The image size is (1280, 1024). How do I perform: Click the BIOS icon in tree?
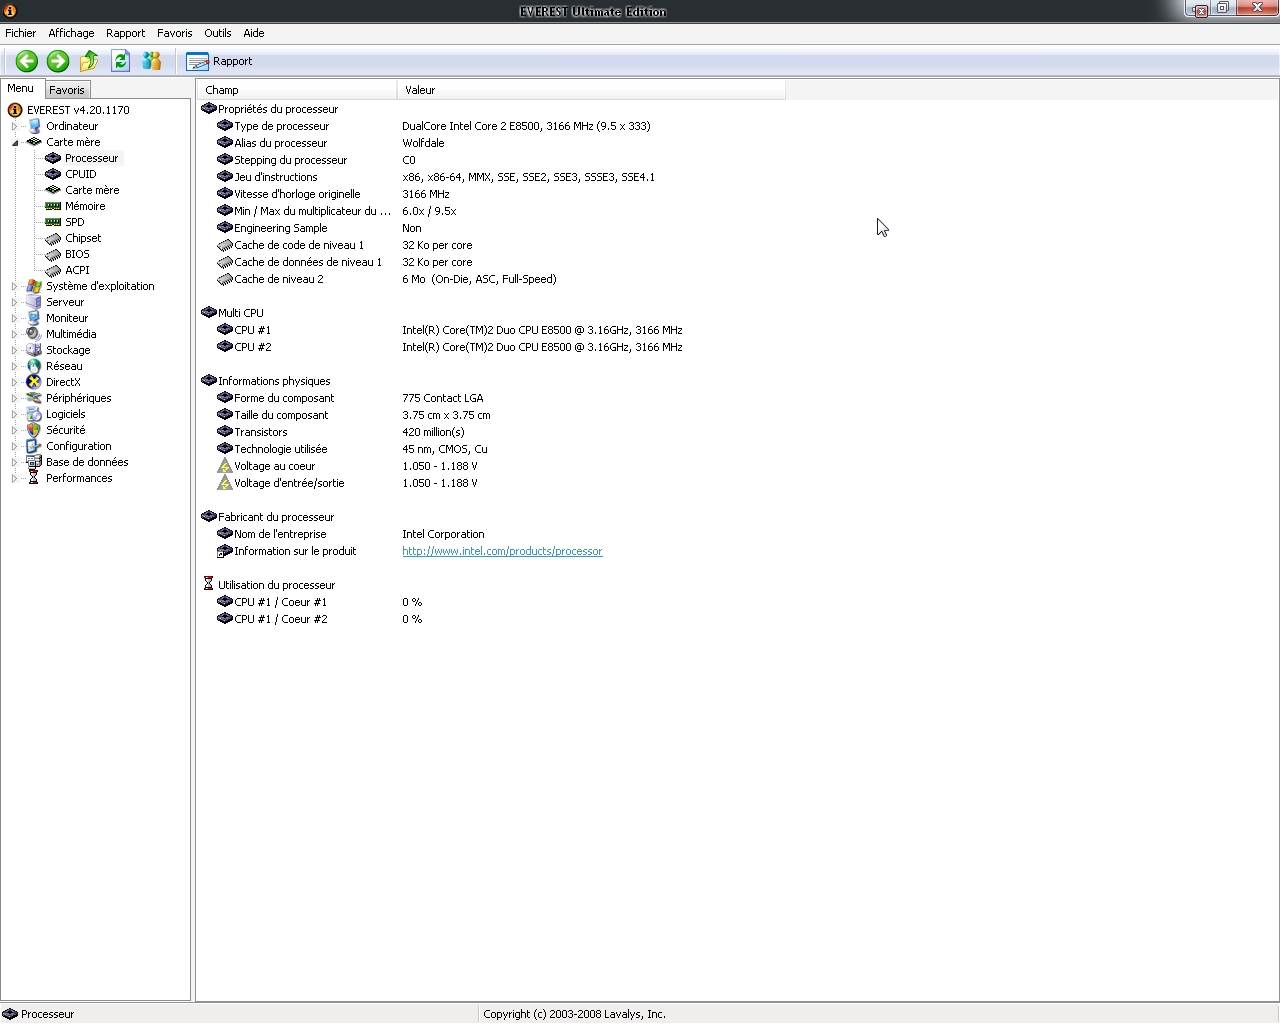[53, 254]
